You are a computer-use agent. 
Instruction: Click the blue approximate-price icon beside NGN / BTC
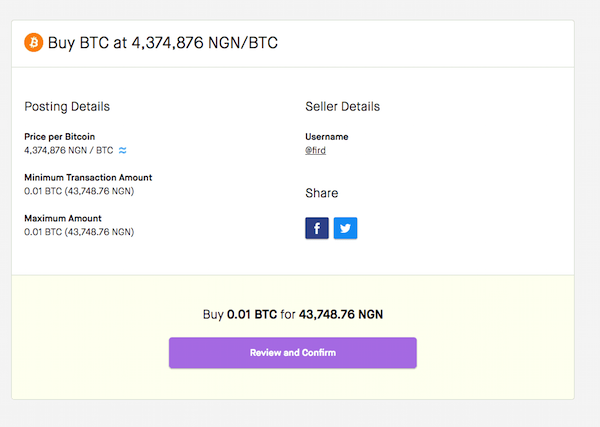click(x=122, y=150)
